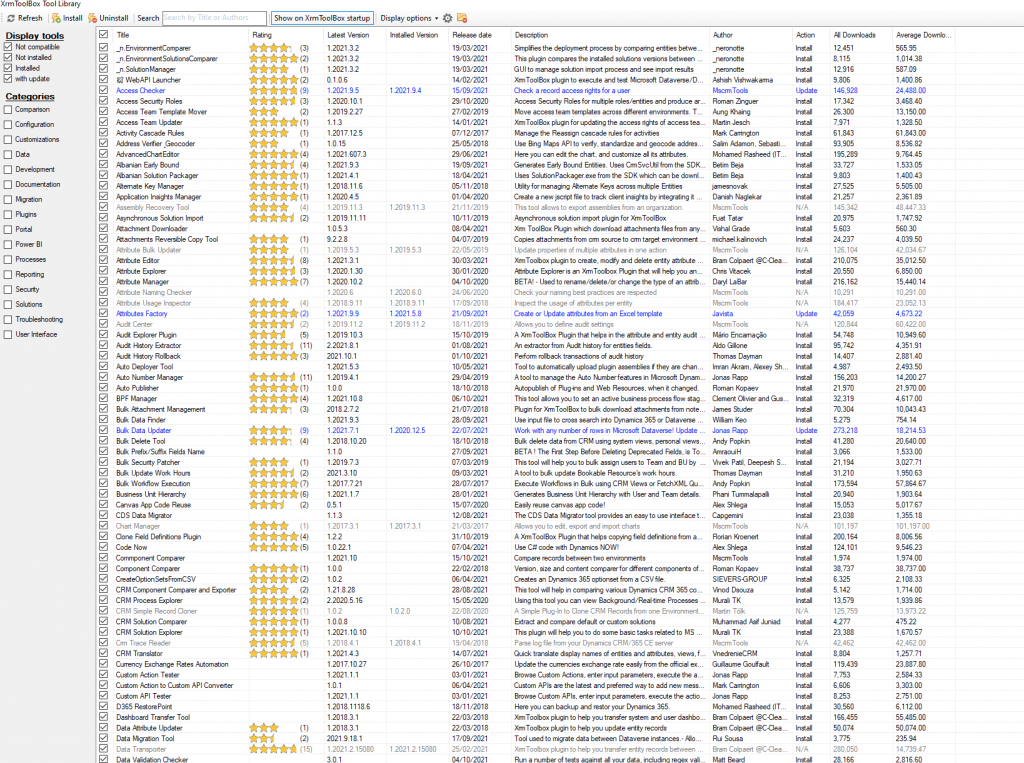Open the settings gear icon
Viewport: 1024px width, 763px height.
447,18
